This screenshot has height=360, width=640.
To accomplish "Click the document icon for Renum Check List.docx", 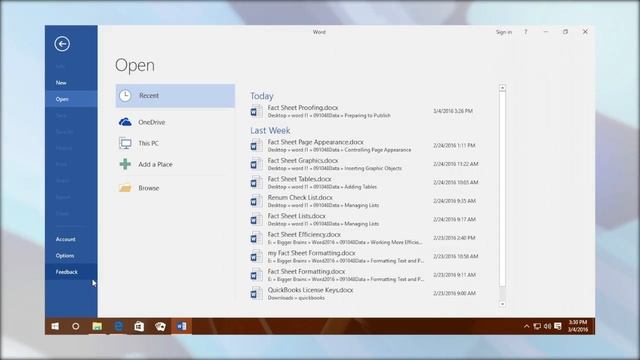I will pos(256,201).
